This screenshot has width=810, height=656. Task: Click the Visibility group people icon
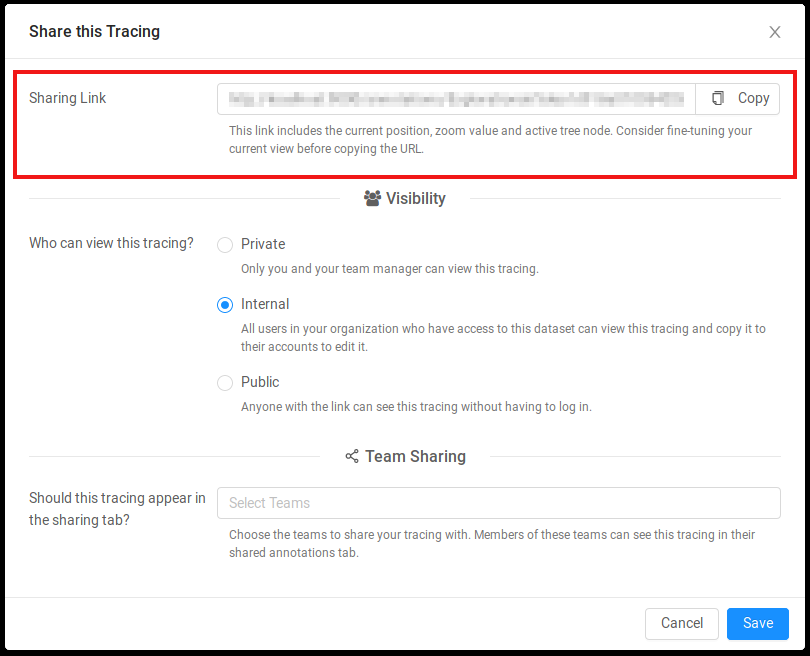[372, 198]
